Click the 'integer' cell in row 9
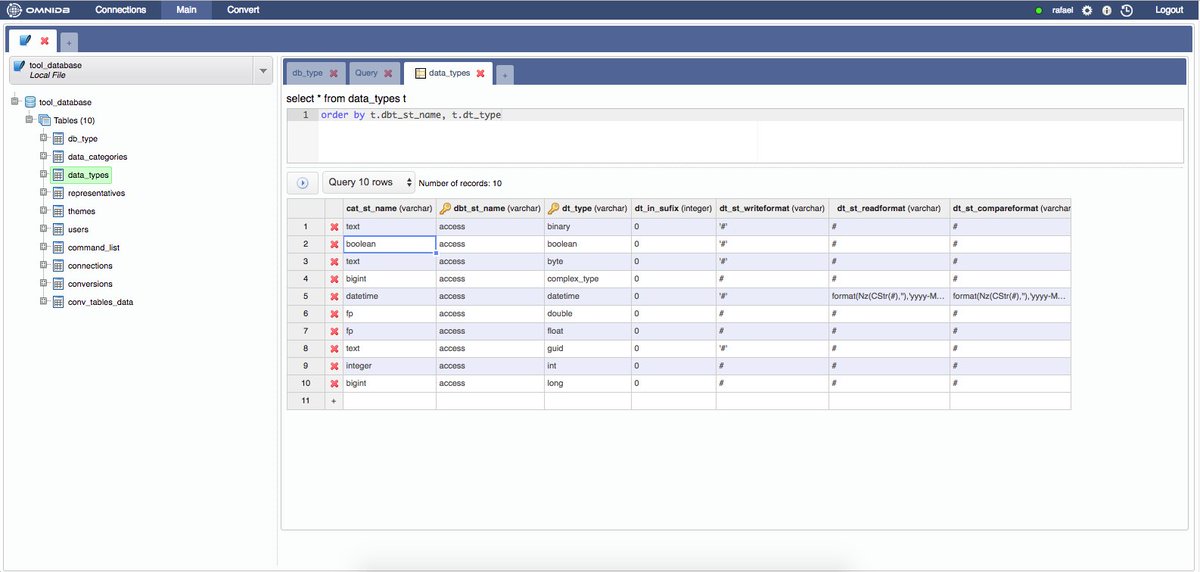 point(389,366)
